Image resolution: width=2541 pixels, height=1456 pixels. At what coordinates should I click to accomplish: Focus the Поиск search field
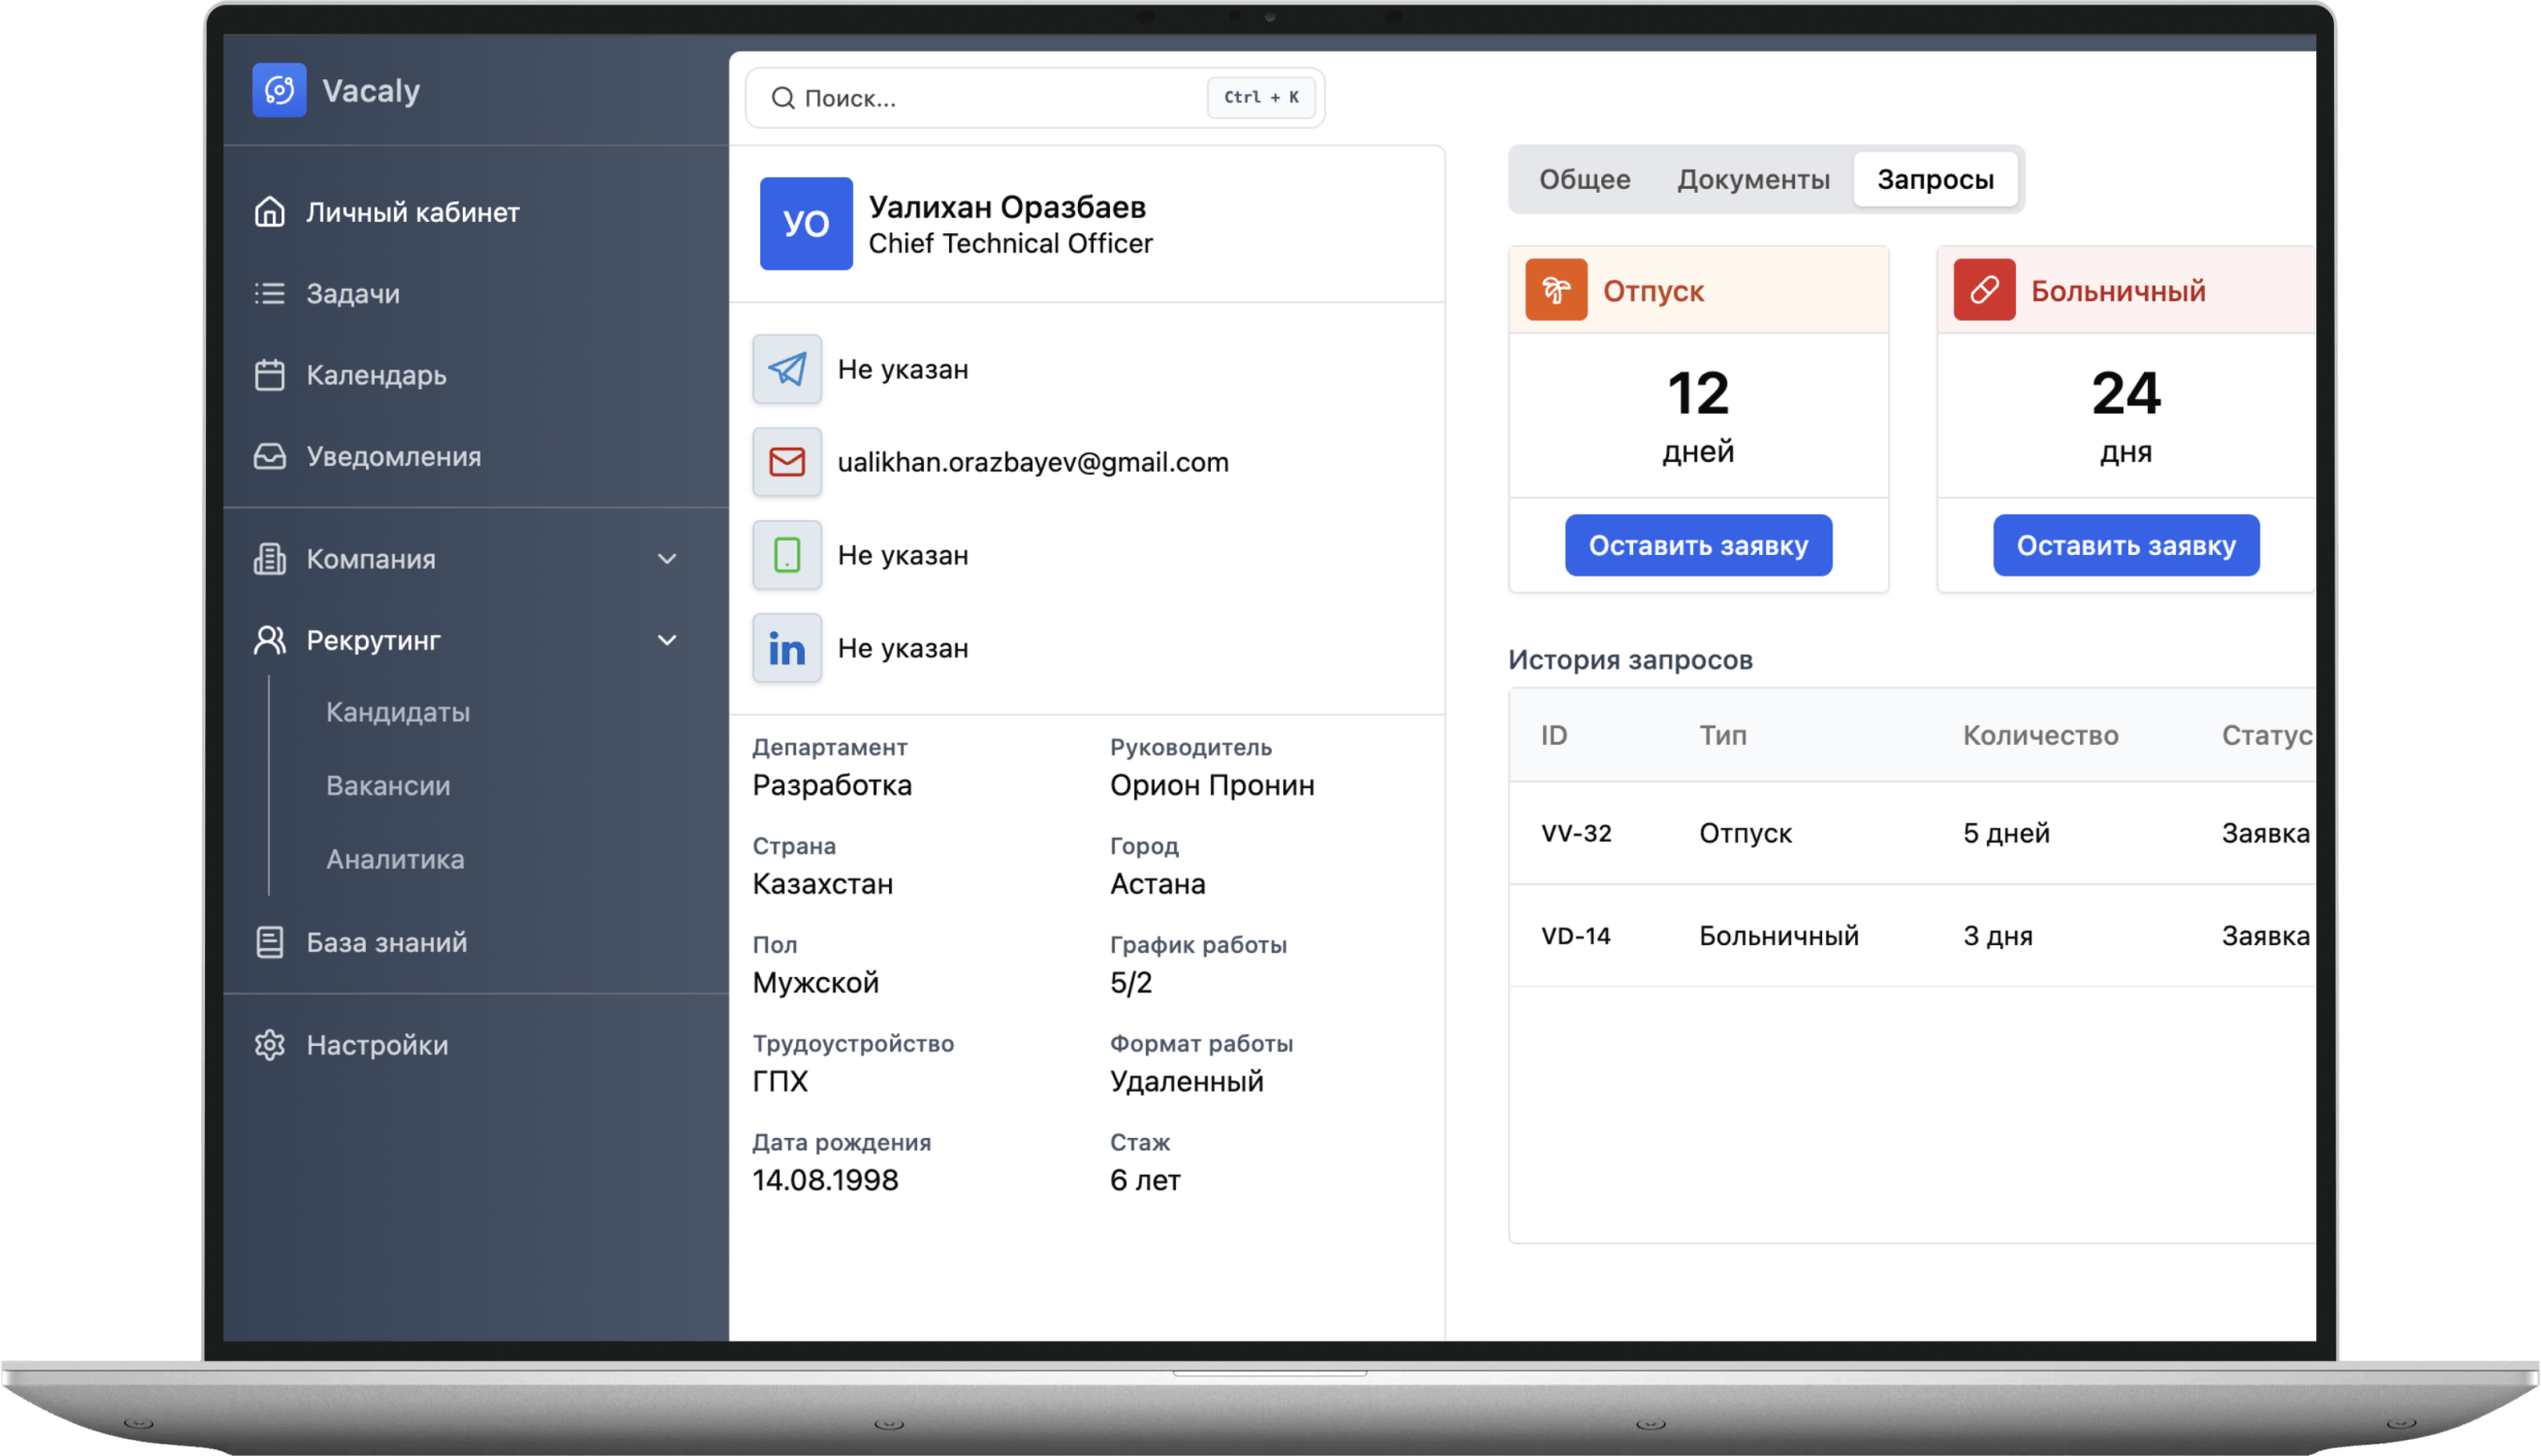pos(1000,98)
